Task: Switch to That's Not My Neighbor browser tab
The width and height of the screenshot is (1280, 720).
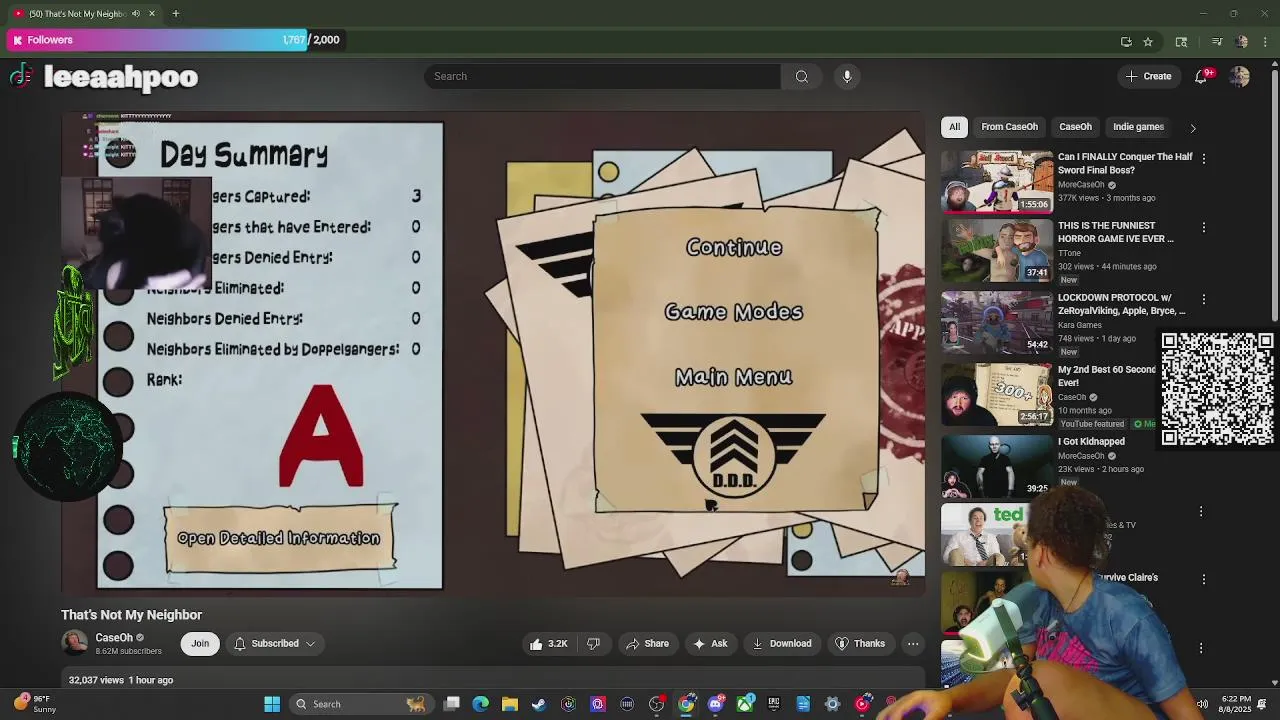Action: click(82, 14)
